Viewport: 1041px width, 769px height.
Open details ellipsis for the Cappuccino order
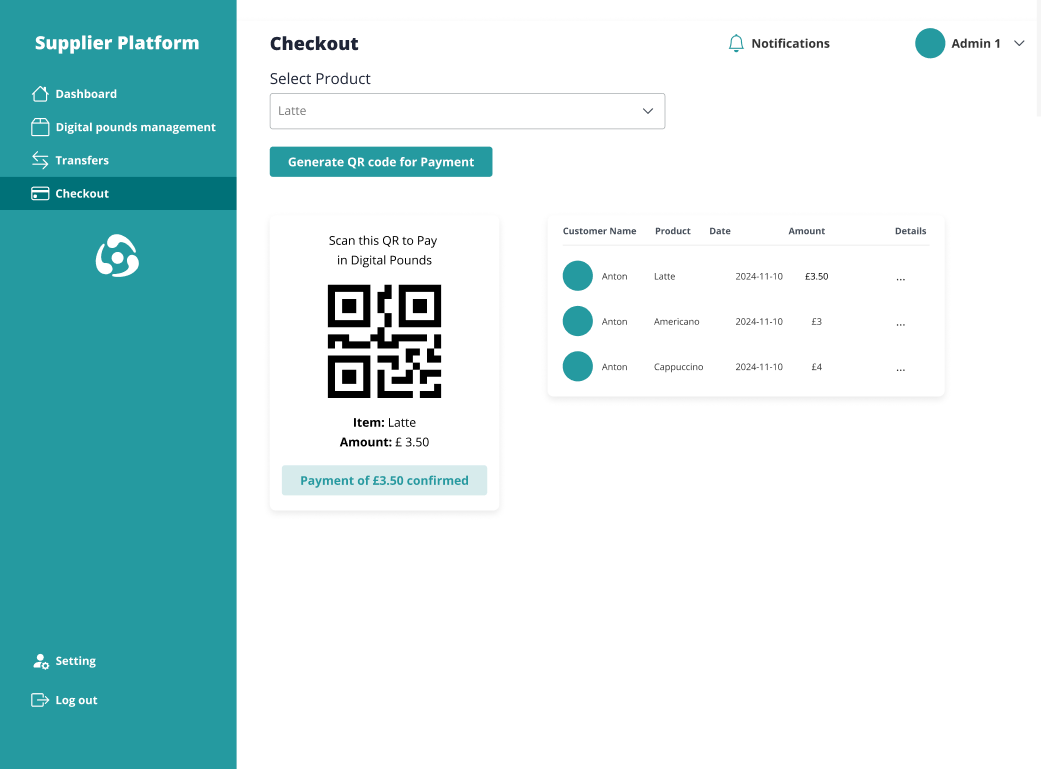[900, 369]
